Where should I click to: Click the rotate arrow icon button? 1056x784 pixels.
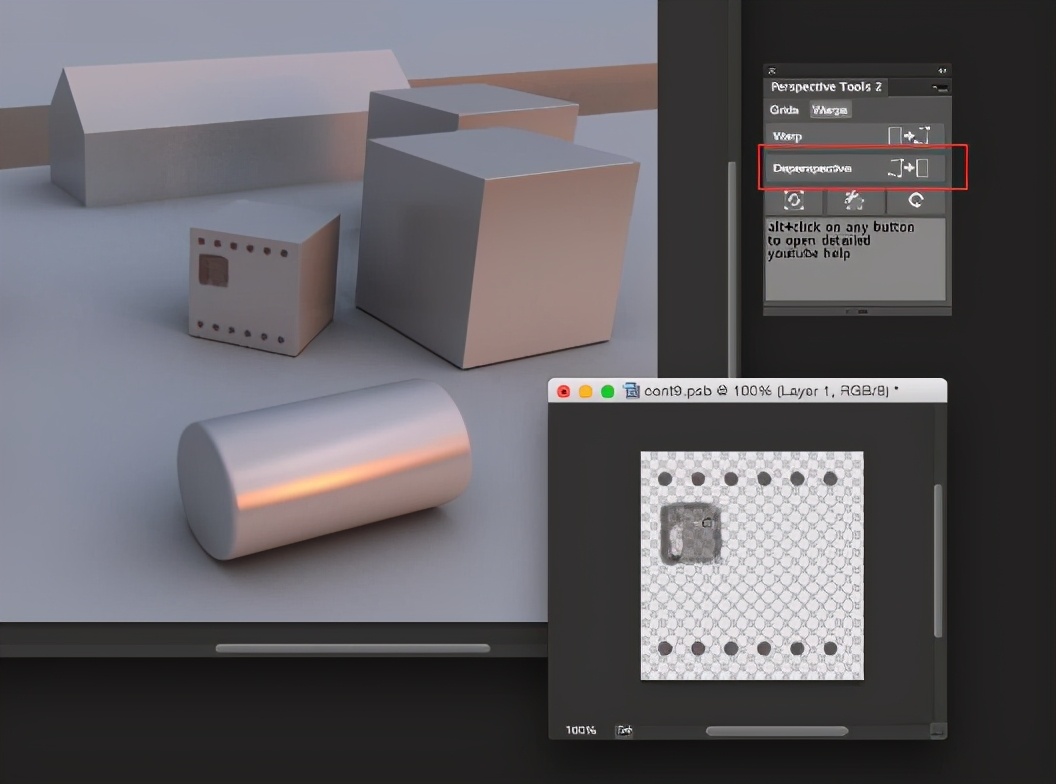pos(916,200)
